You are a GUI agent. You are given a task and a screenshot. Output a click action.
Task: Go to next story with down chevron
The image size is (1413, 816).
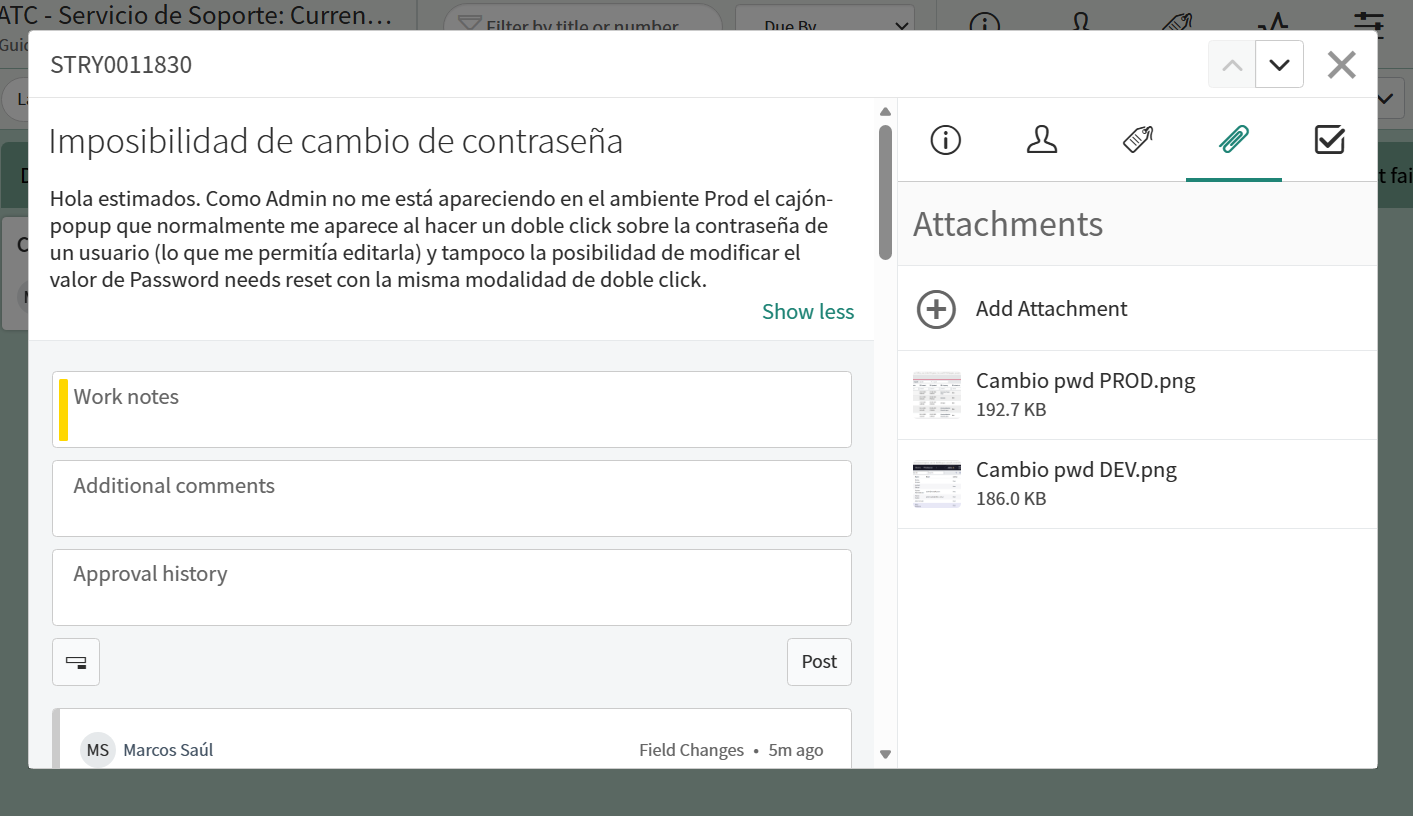1279,65
